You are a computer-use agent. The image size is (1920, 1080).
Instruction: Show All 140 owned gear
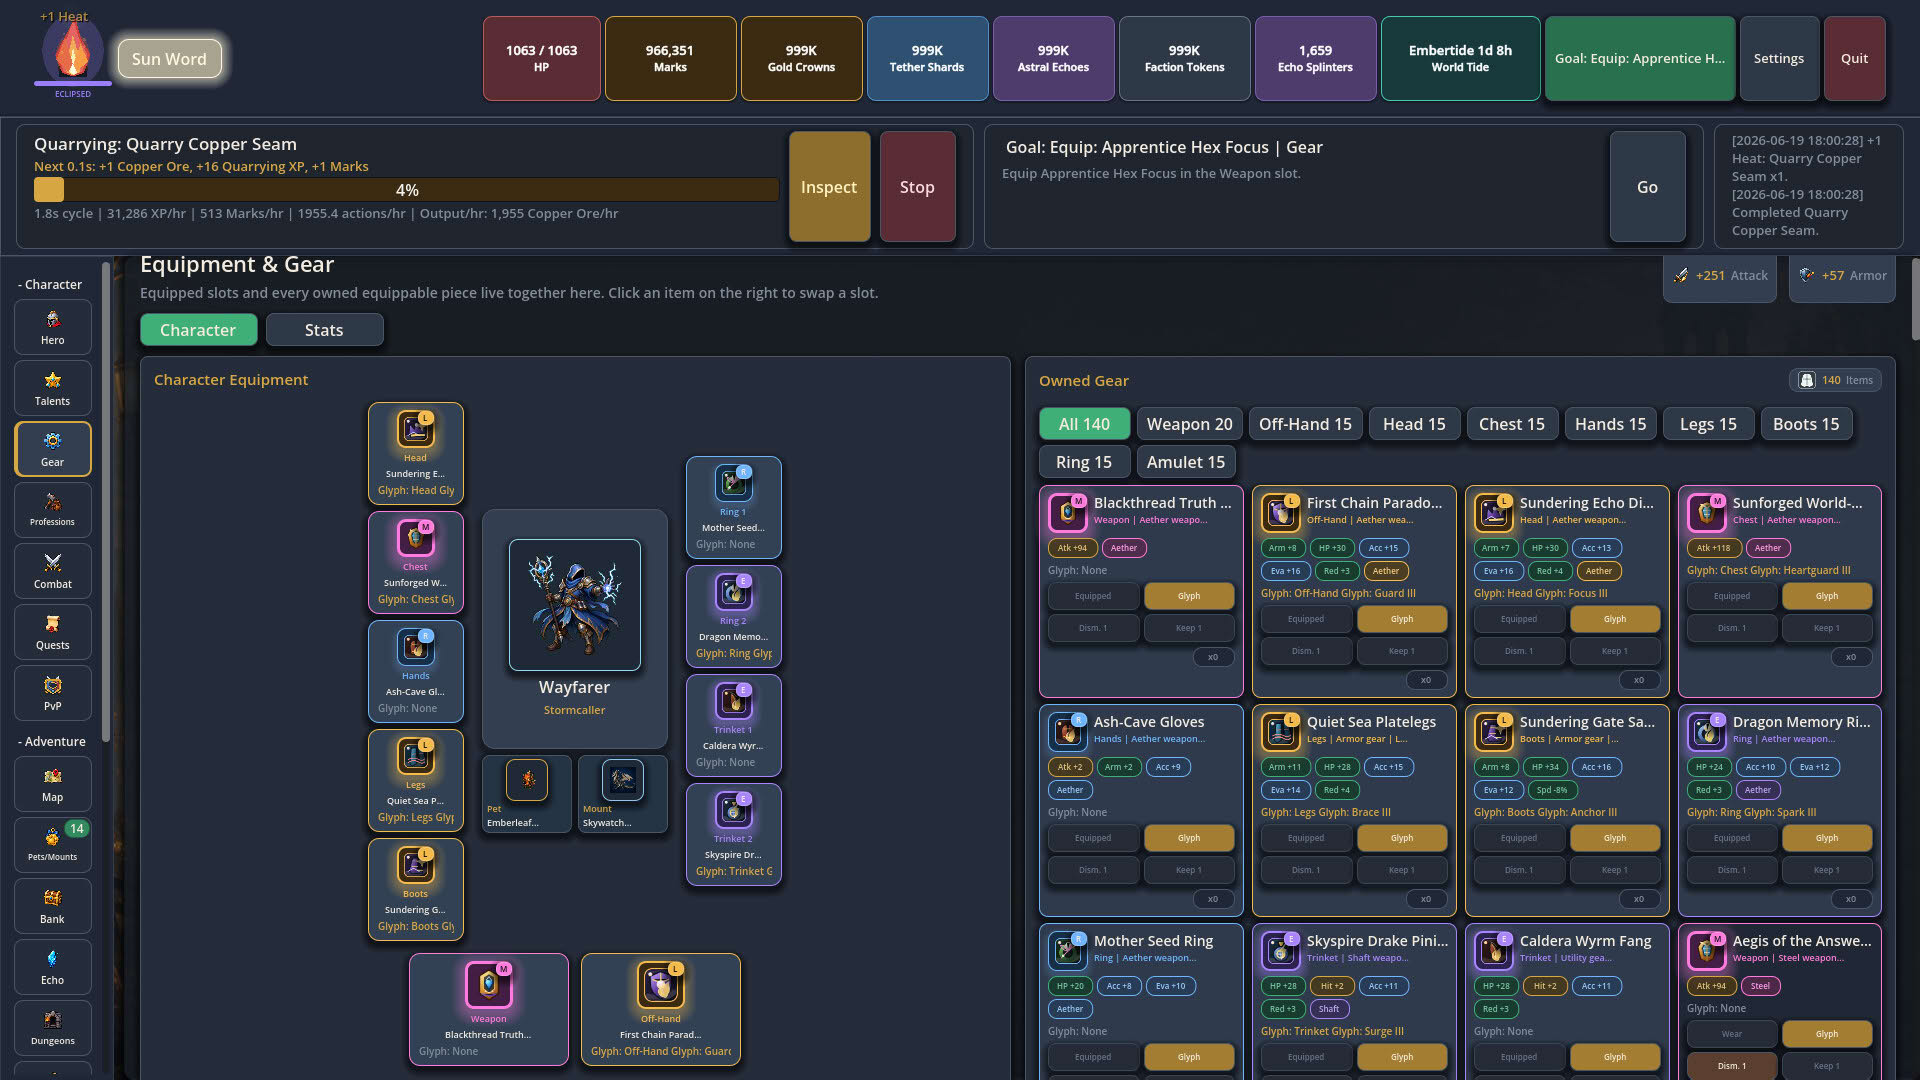pyautogui.click(x=1085, y=424)
